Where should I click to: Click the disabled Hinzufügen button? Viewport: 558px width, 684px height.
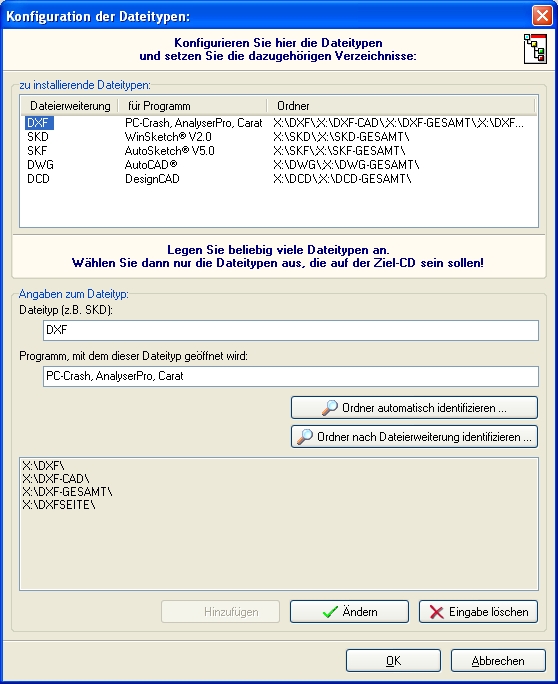[220, 612]
